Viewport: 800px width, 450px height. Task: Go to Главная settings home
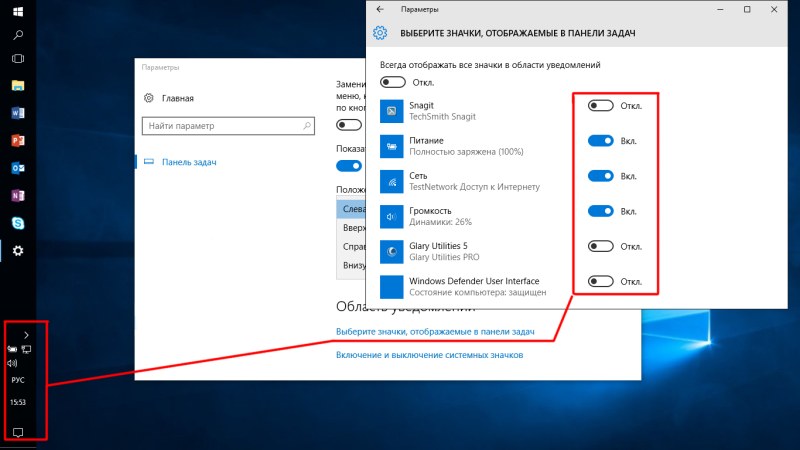(177, 98)
